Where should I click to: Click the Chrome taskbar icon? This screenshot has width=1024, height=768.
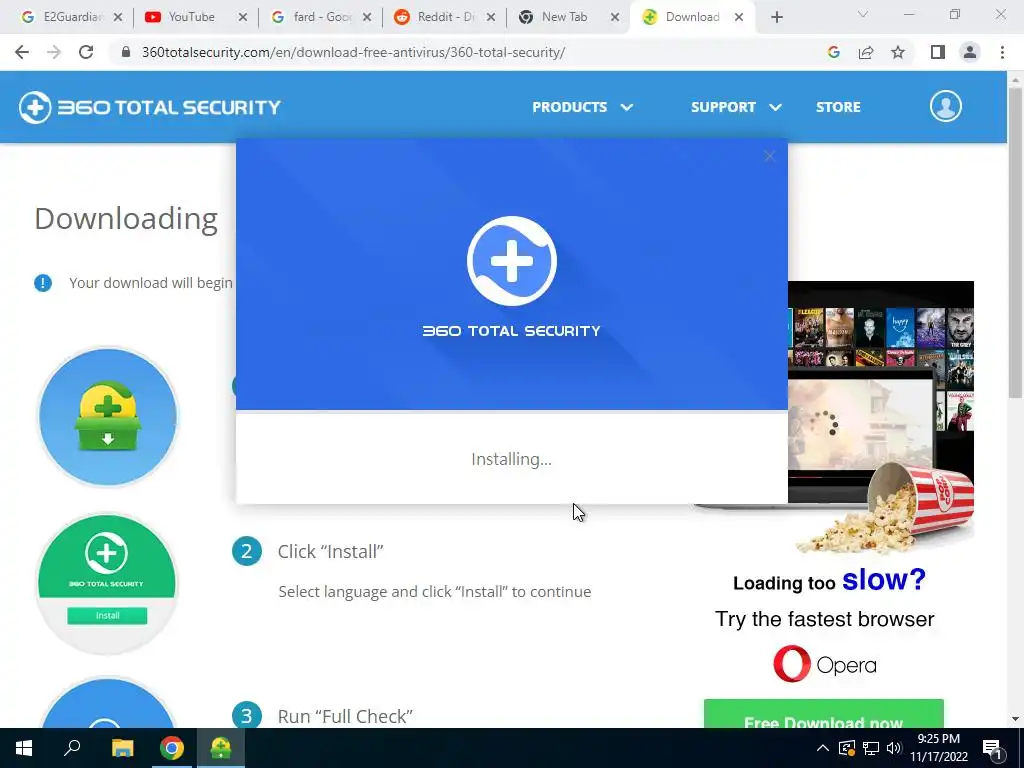click(x=172, y=748)
